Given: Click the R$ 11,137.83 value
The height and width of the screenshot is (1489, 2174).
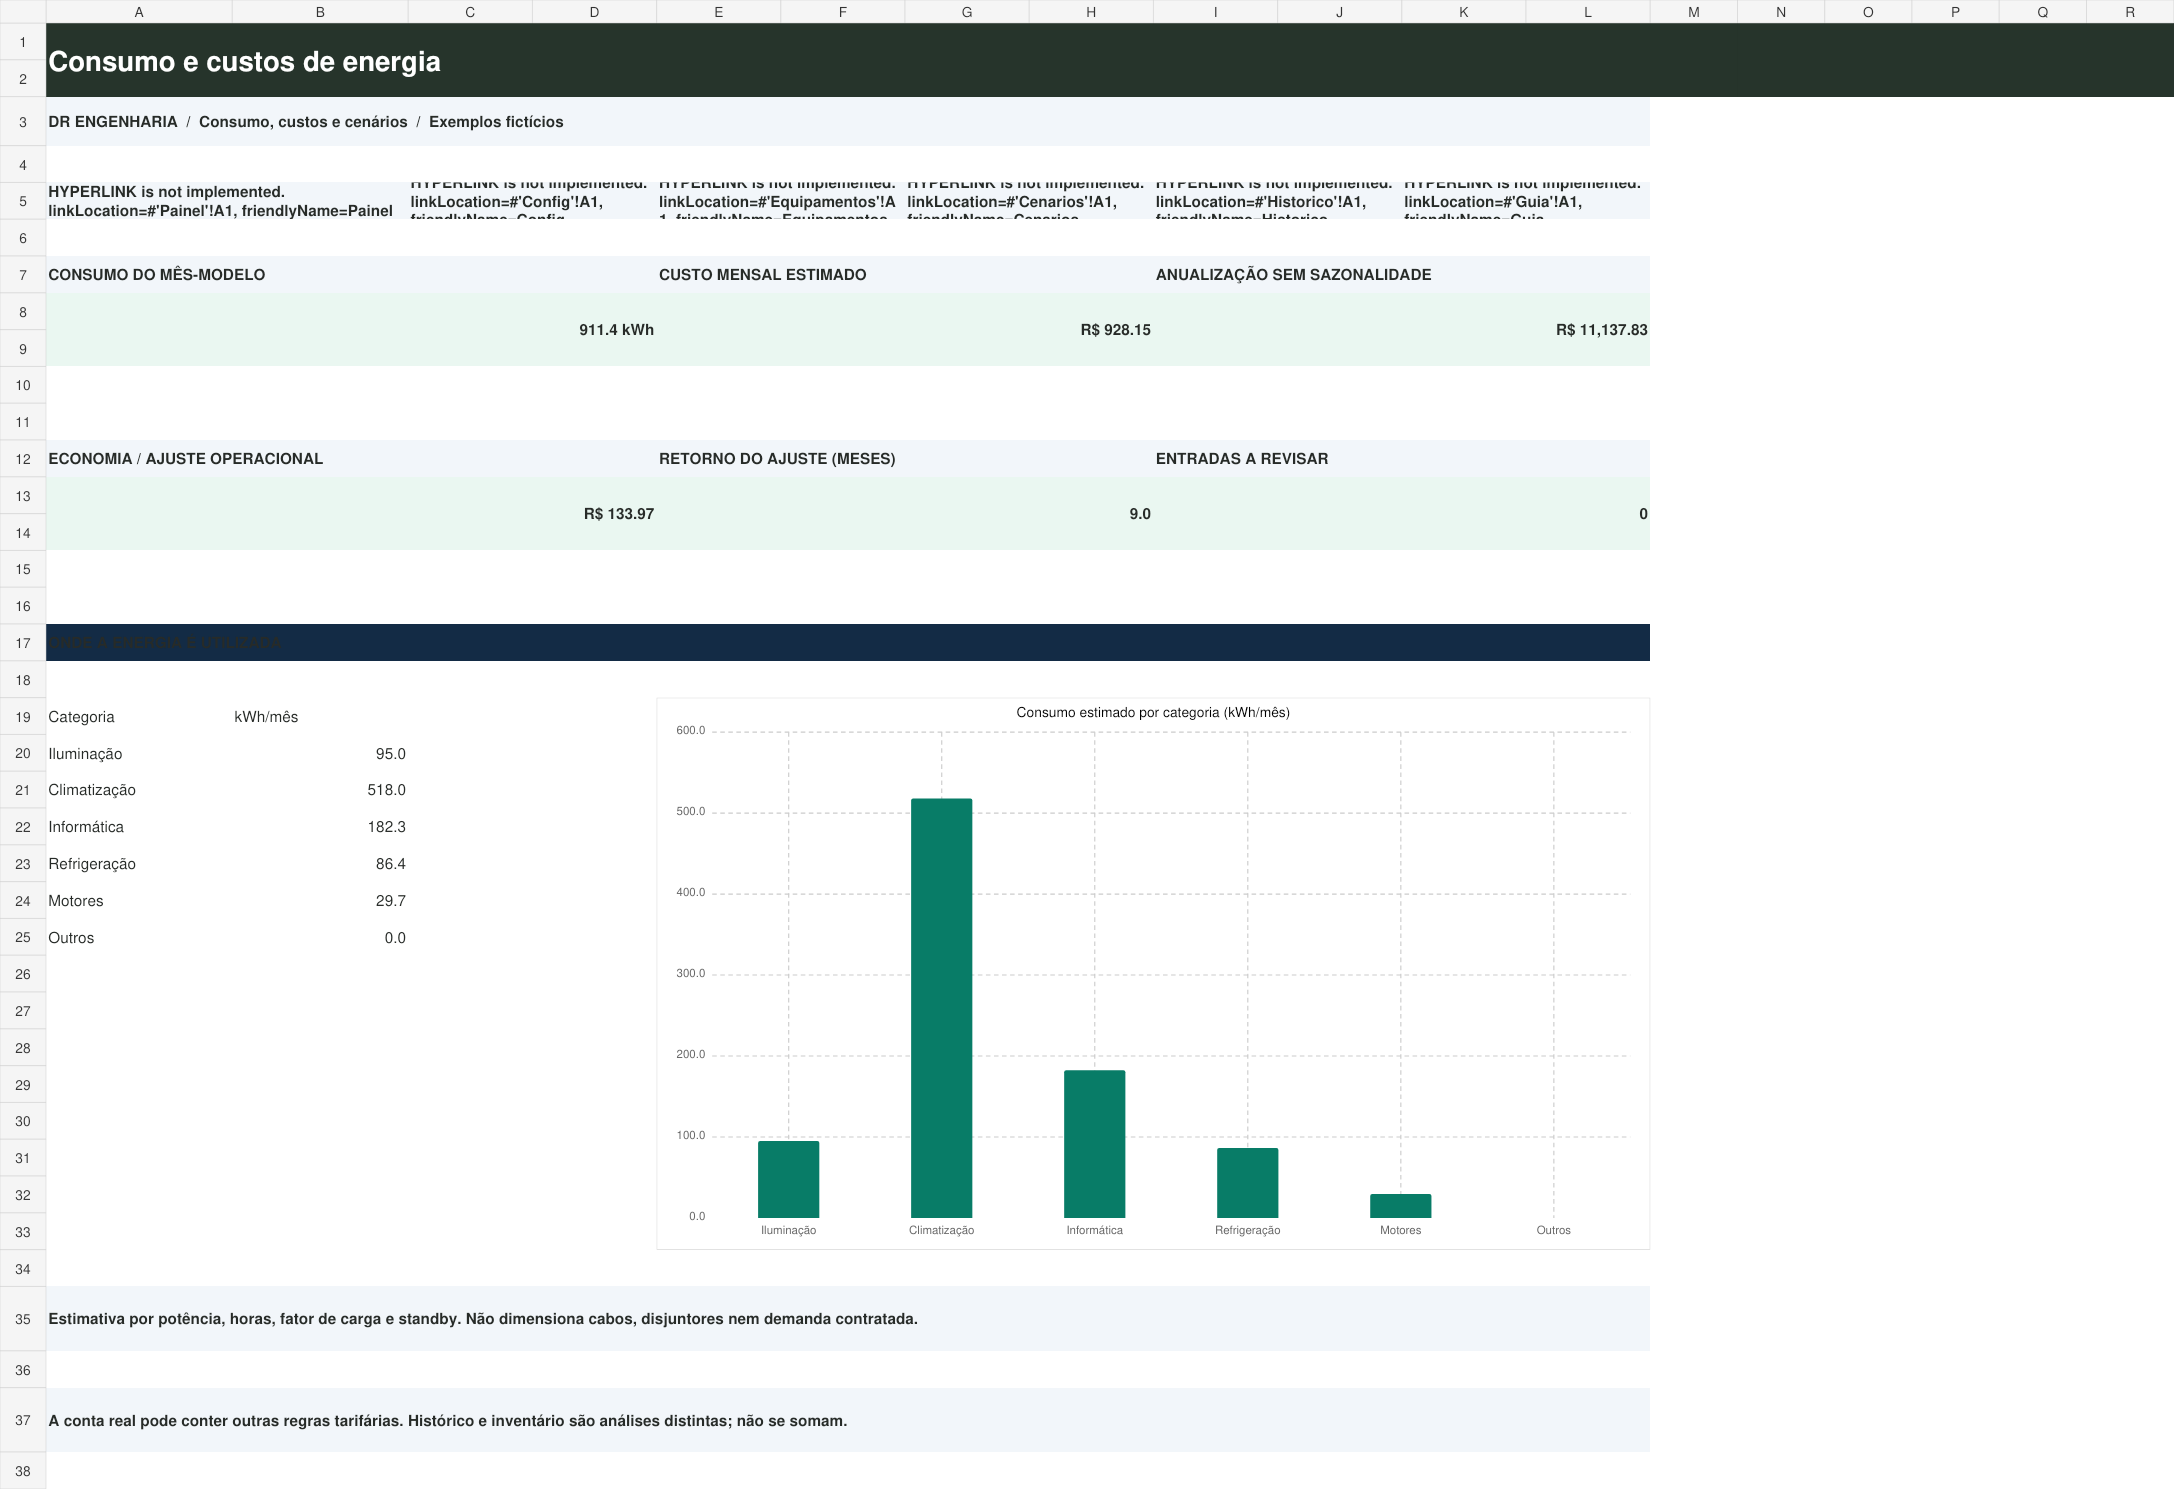Looking at the screenshot, I should [x=1601, y=330].
